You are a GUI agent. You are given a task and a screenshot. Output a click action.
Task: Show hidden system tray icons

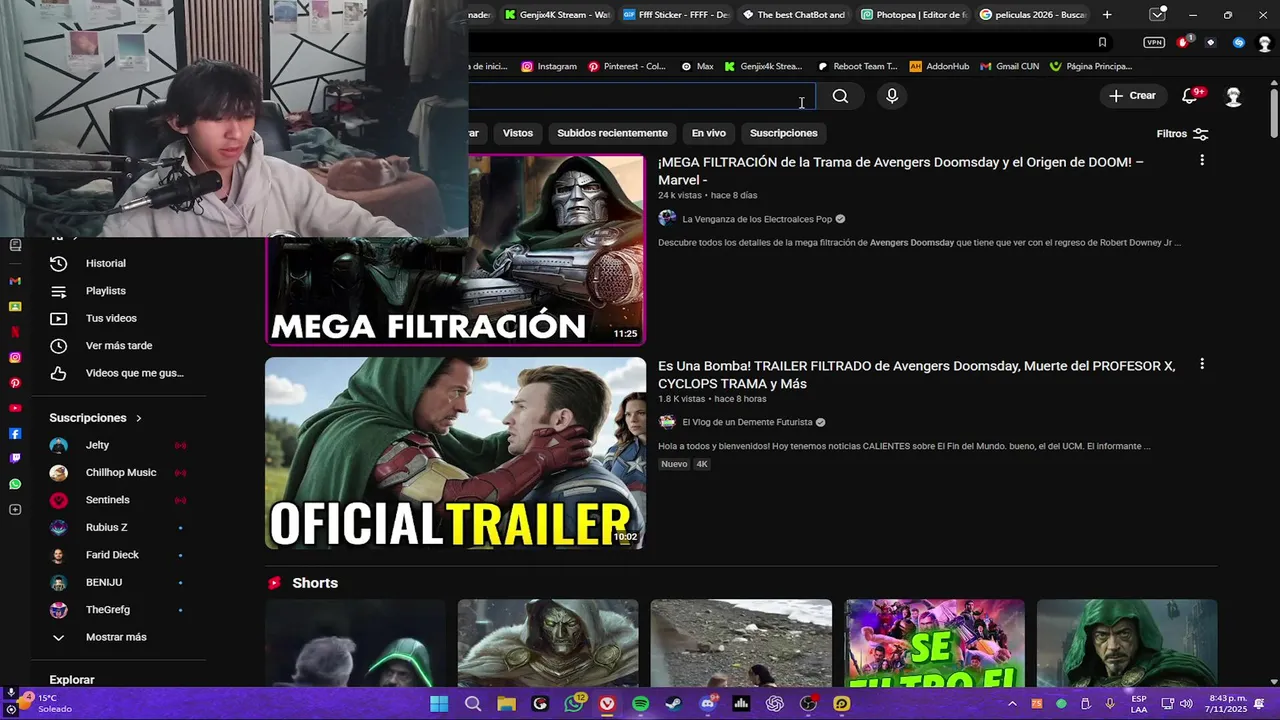[x=1012, y=704]
